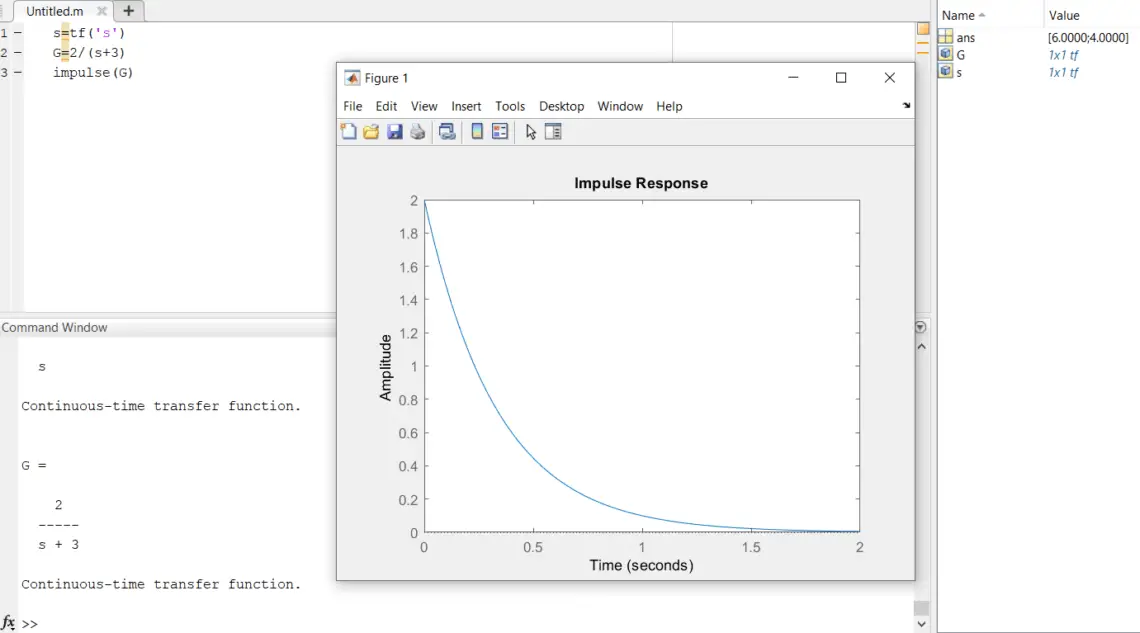Activate Edit Plot arrow tool
The width and height of the screenshot is (1140, 633).
(x=530, y=131)
